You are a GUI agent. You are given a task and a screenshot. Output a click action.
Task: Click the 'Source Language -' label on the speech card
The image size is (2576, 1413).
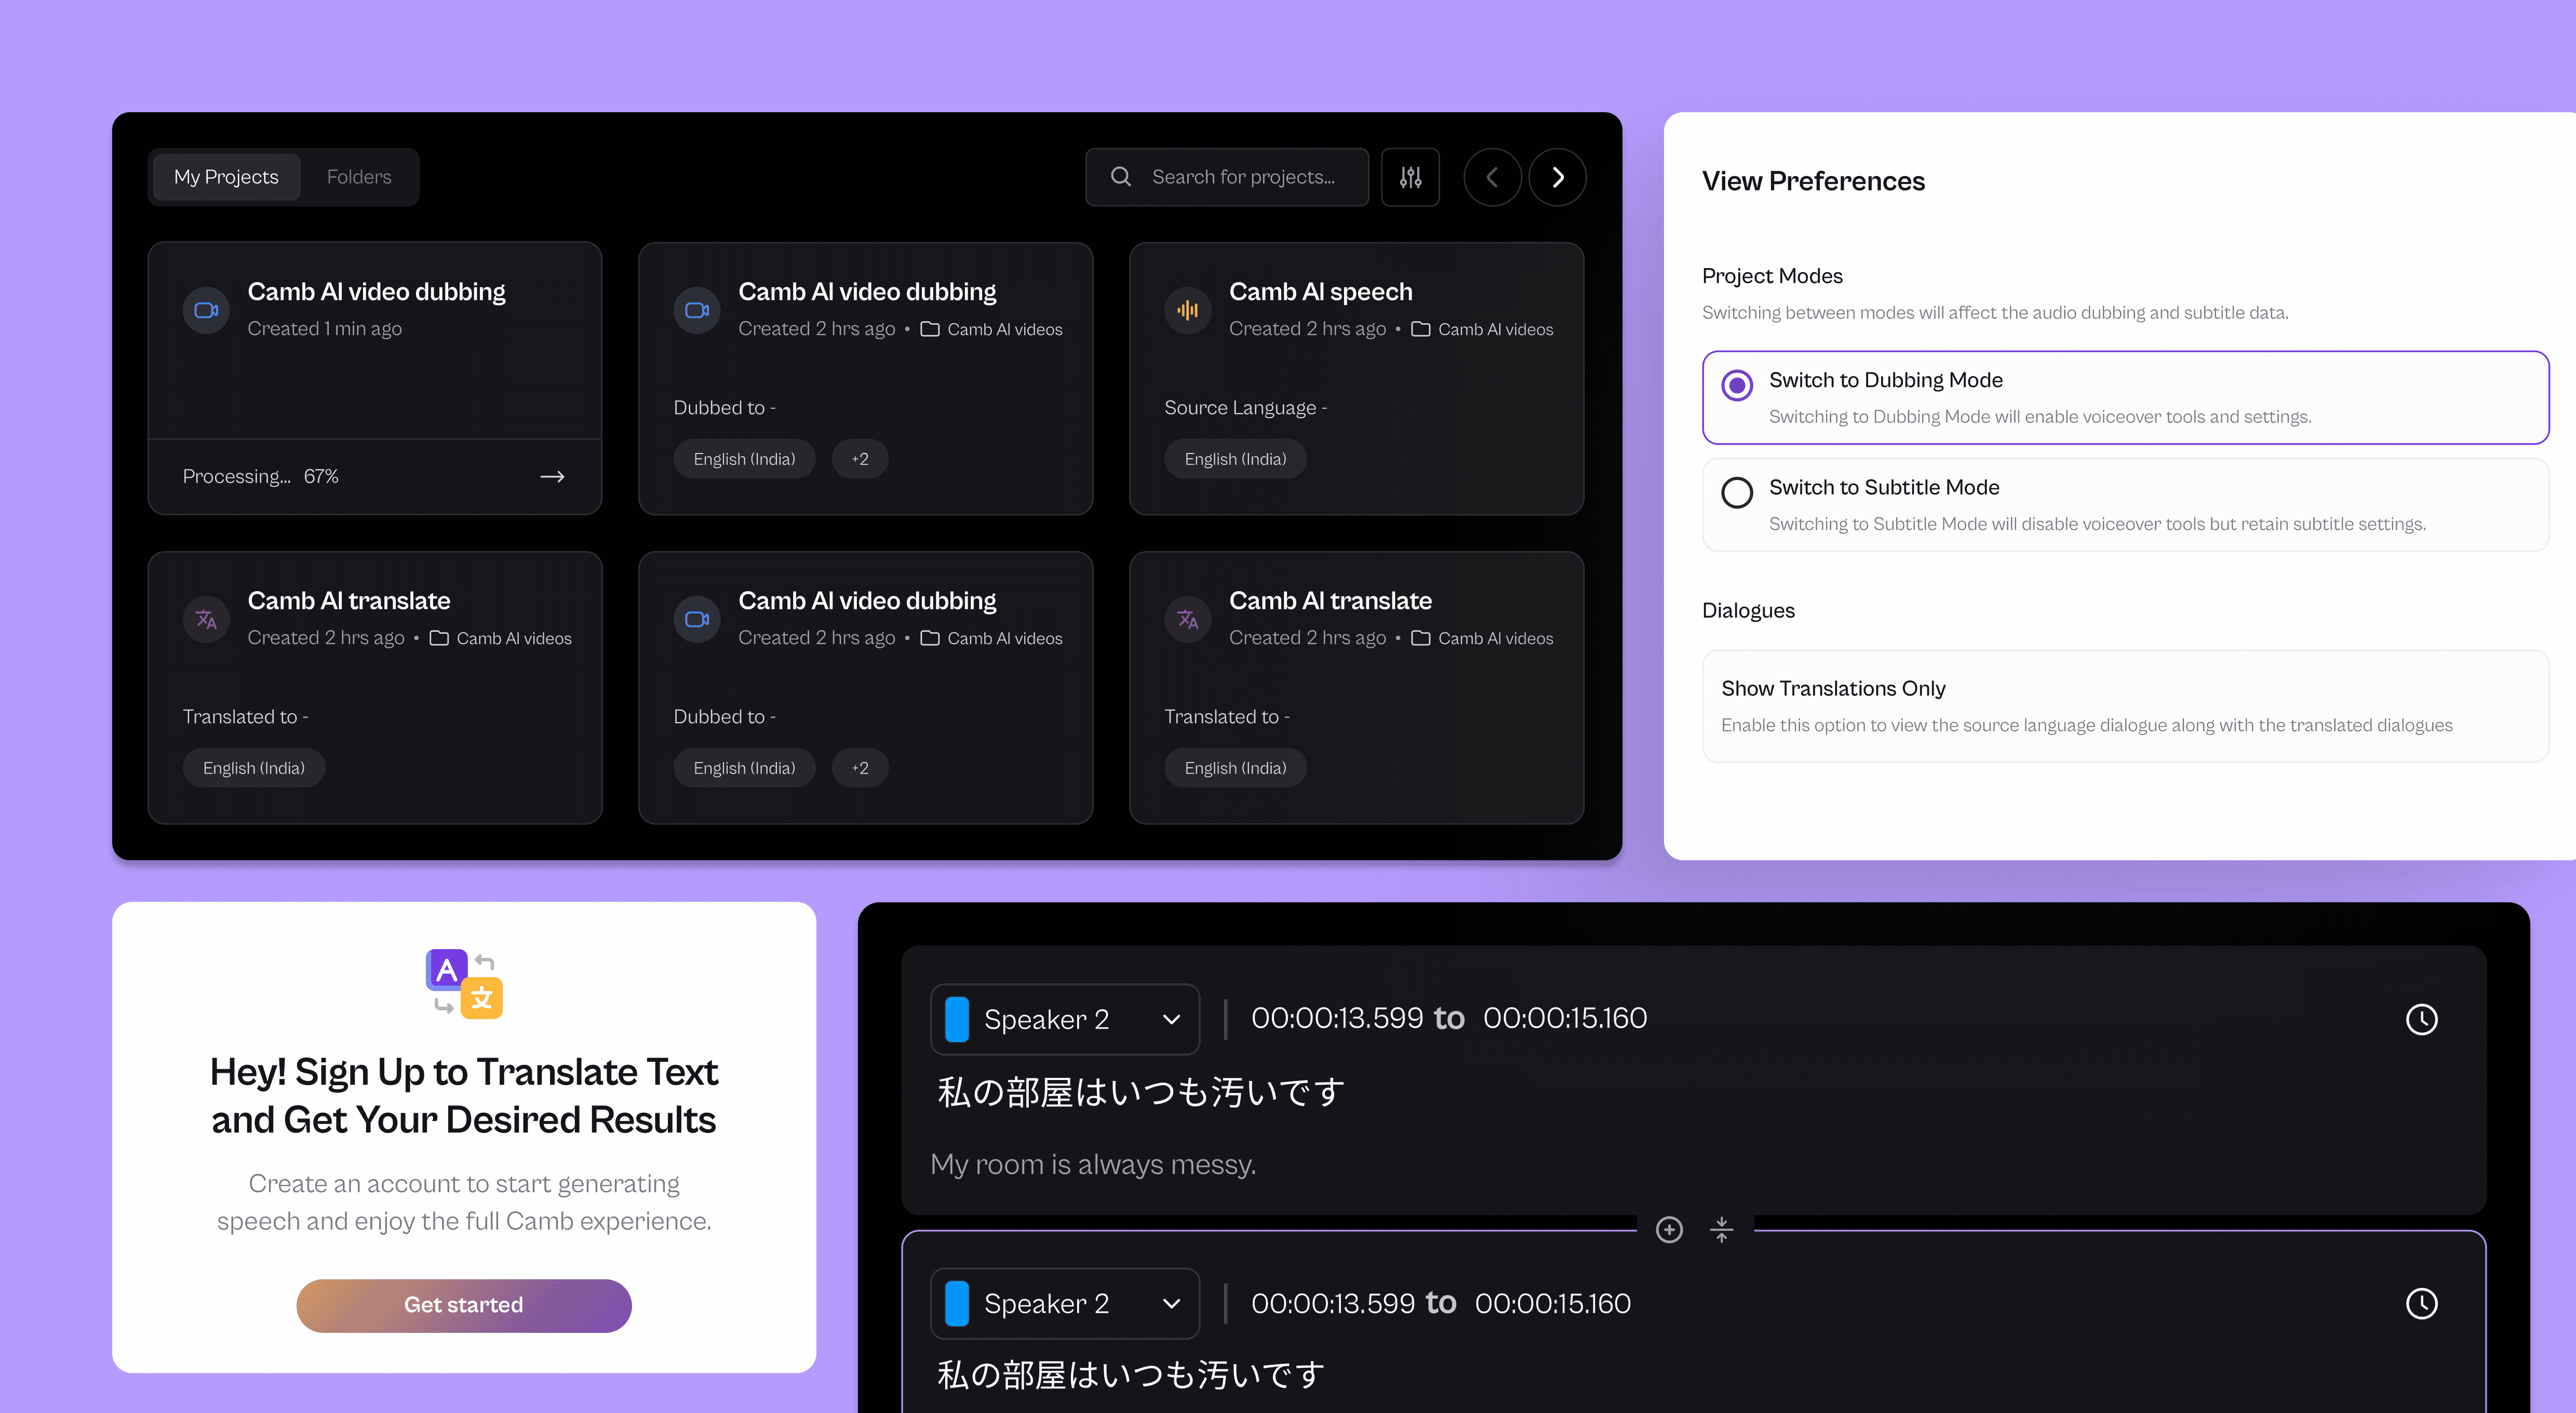pyautogui.click(x=1246, y=408)
